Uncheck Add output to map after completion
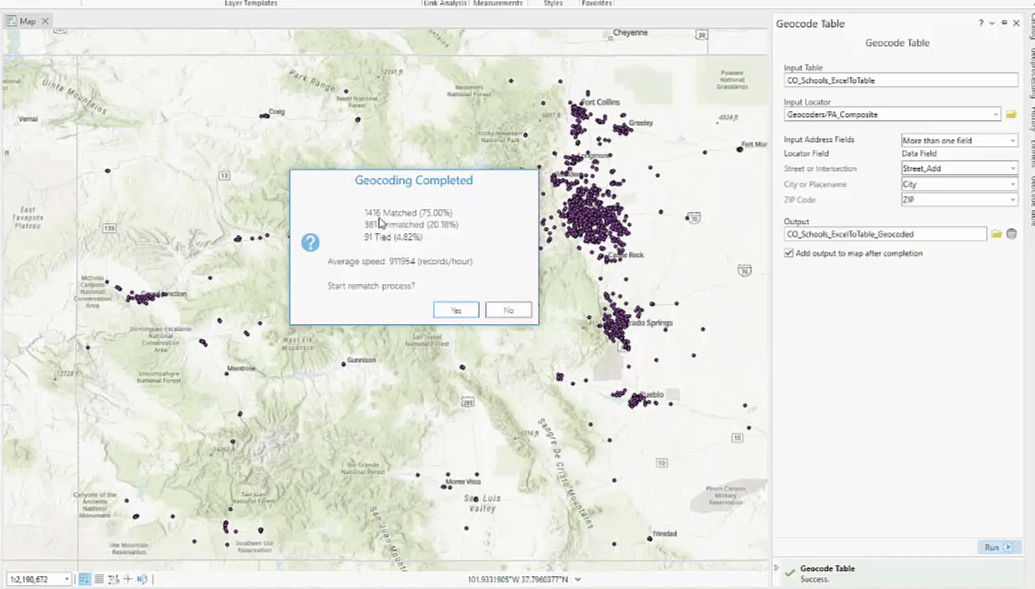Screen dimensions: 1035x589 (789, 252)
